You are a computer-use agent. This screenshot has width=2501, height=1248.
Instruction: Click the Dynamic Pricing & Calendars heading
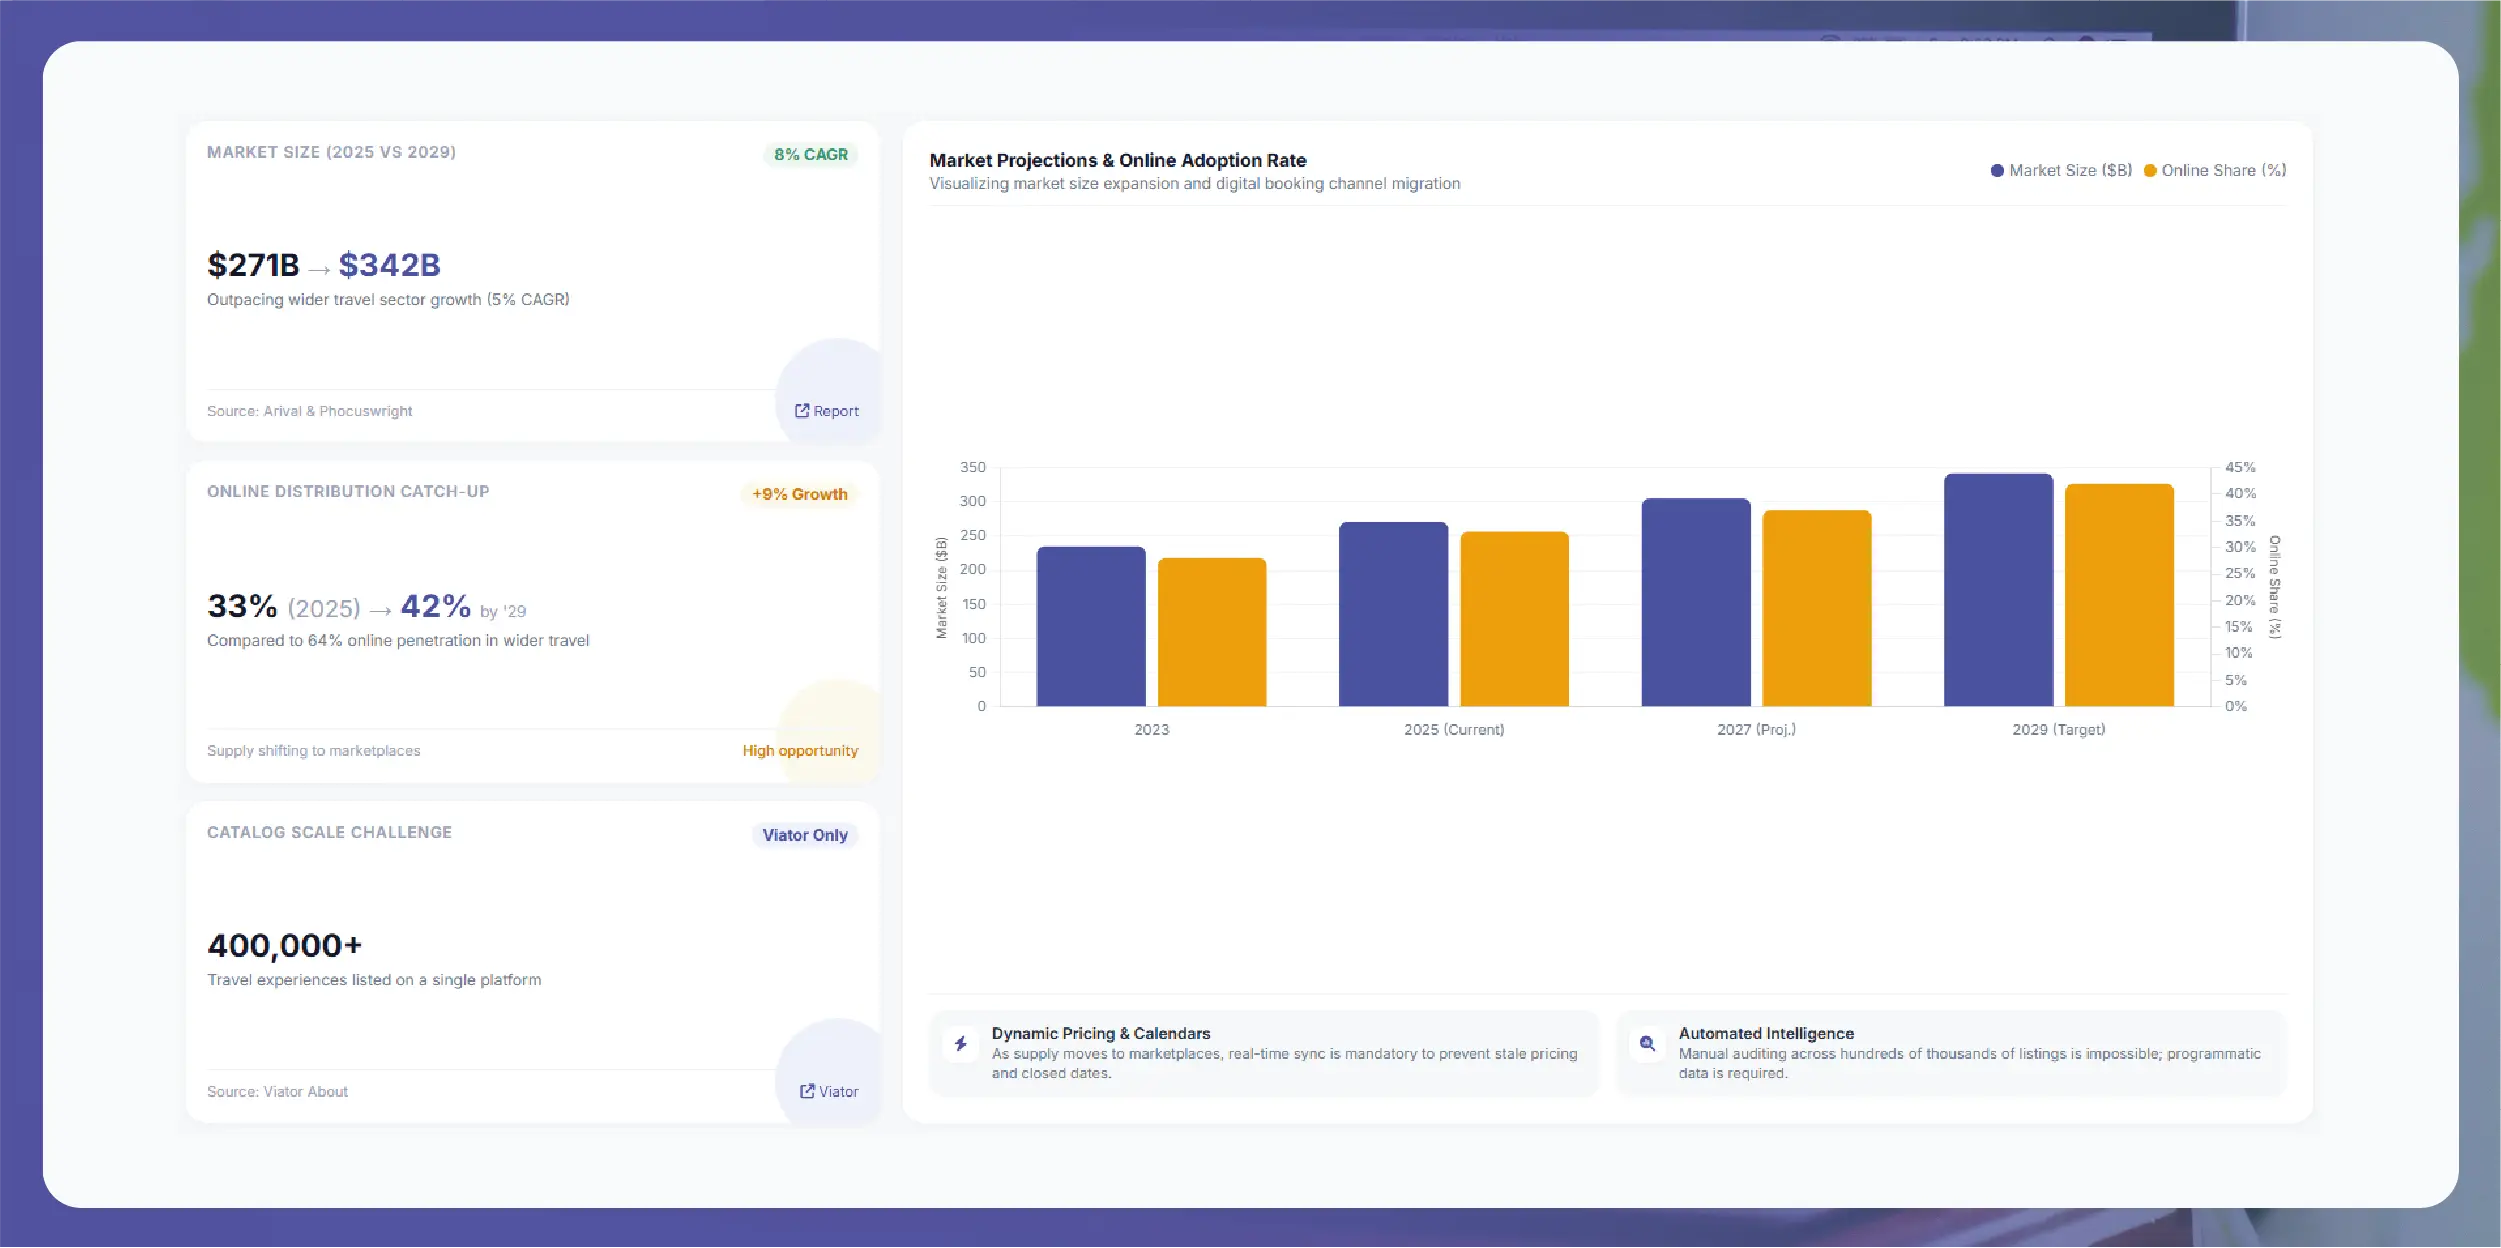(x=1101, y=1033)
